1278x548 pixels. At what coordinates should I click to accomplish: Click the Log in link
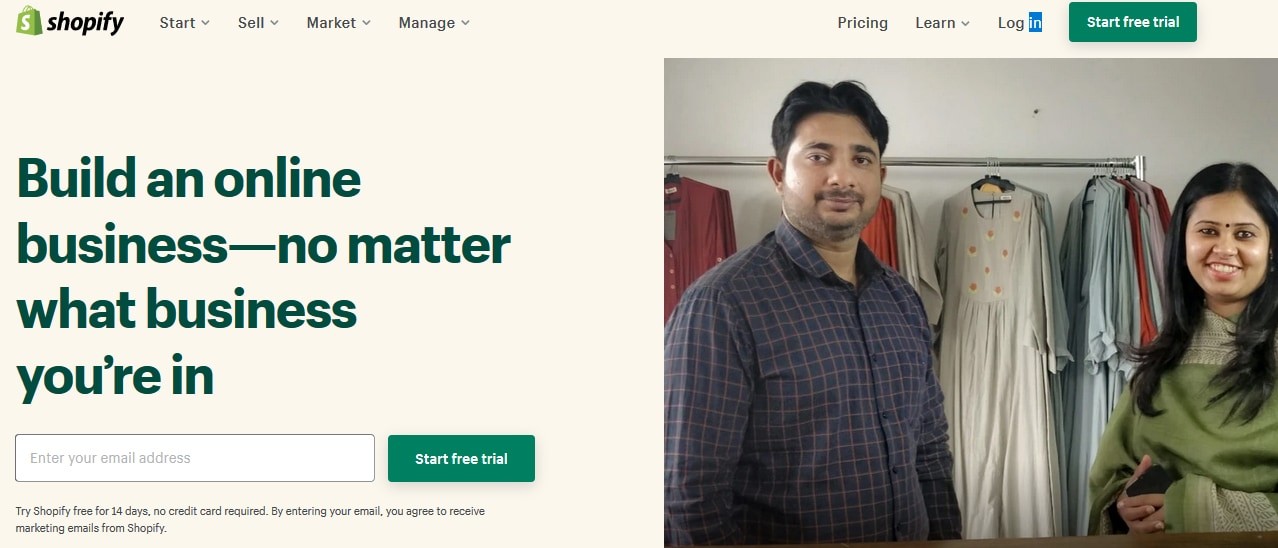[1020, 22]
